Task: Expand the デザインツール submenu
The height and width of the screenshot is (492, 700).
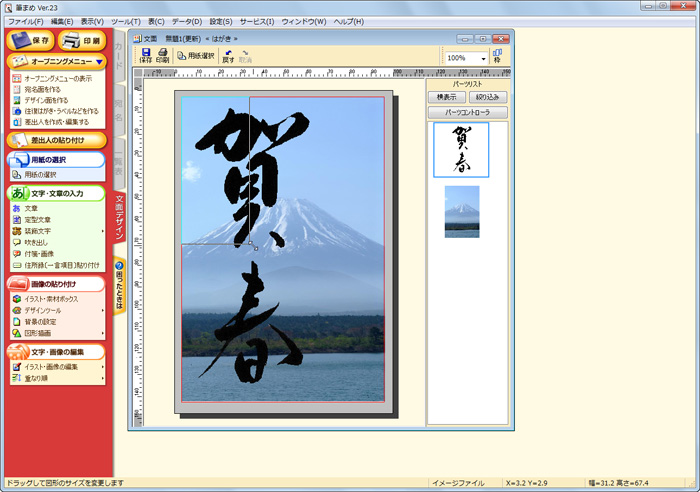Action: coord(103,310)
